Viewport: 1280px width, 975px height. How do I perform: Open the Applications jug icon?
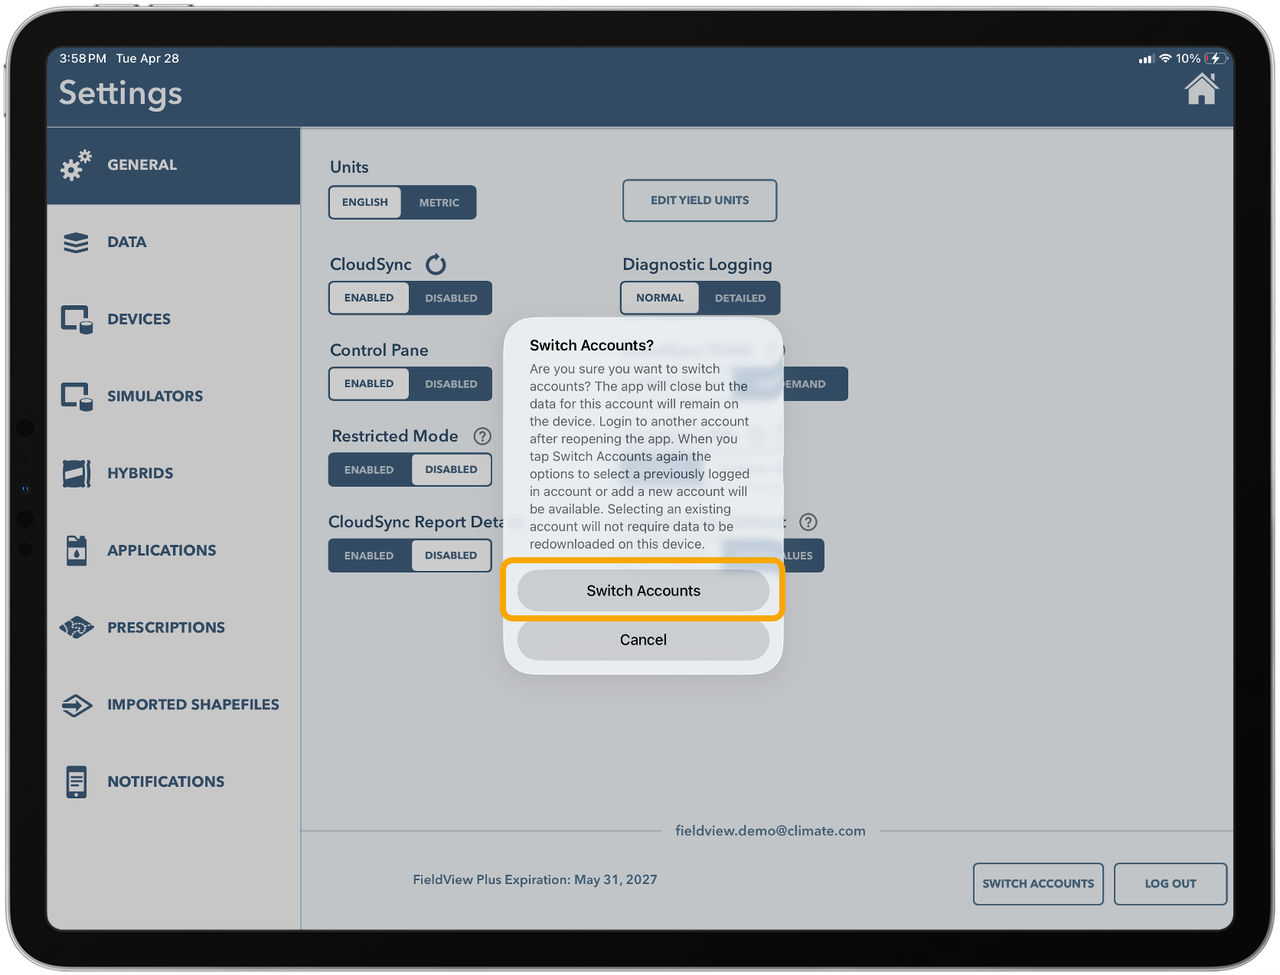click(76, 550)
